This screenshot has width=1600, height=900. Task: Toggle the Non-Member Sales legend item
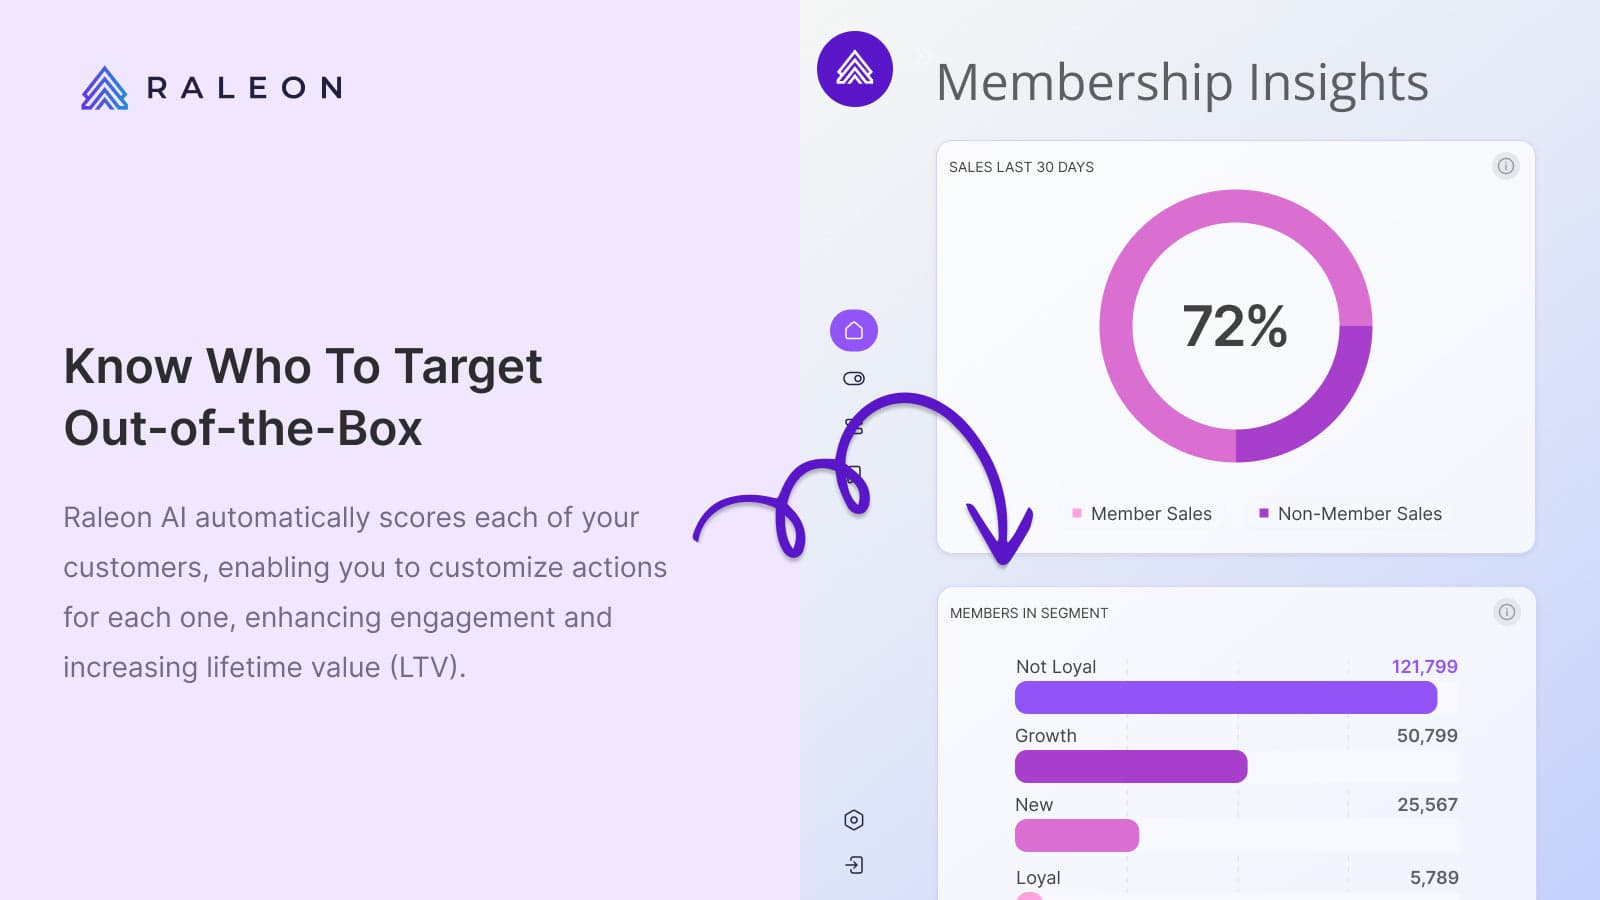1349,514
